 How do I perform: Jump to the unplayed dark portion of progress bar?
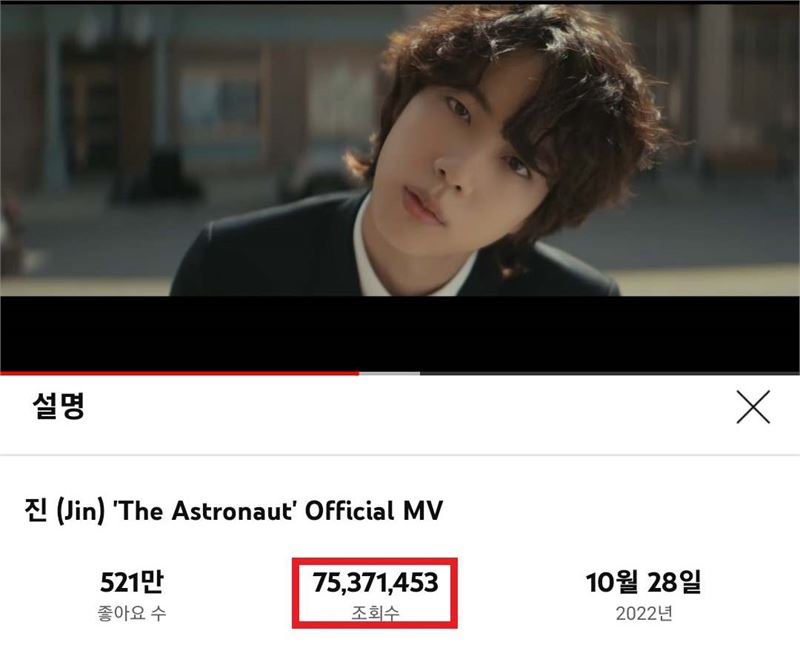coord(610,374)
